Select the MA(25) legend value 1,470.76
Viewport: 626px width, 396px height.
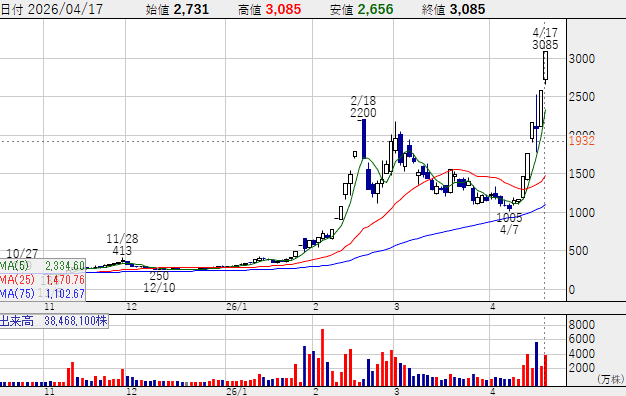pos(65,280)
